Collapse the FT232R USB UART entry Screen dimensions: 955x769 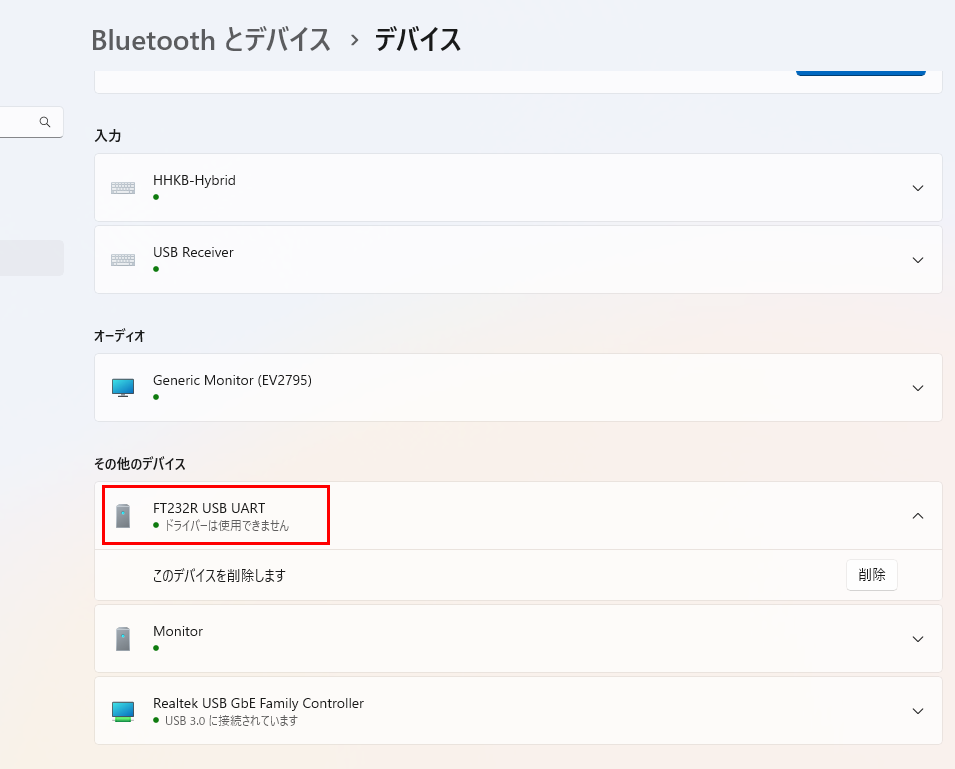tap(918, 516)
